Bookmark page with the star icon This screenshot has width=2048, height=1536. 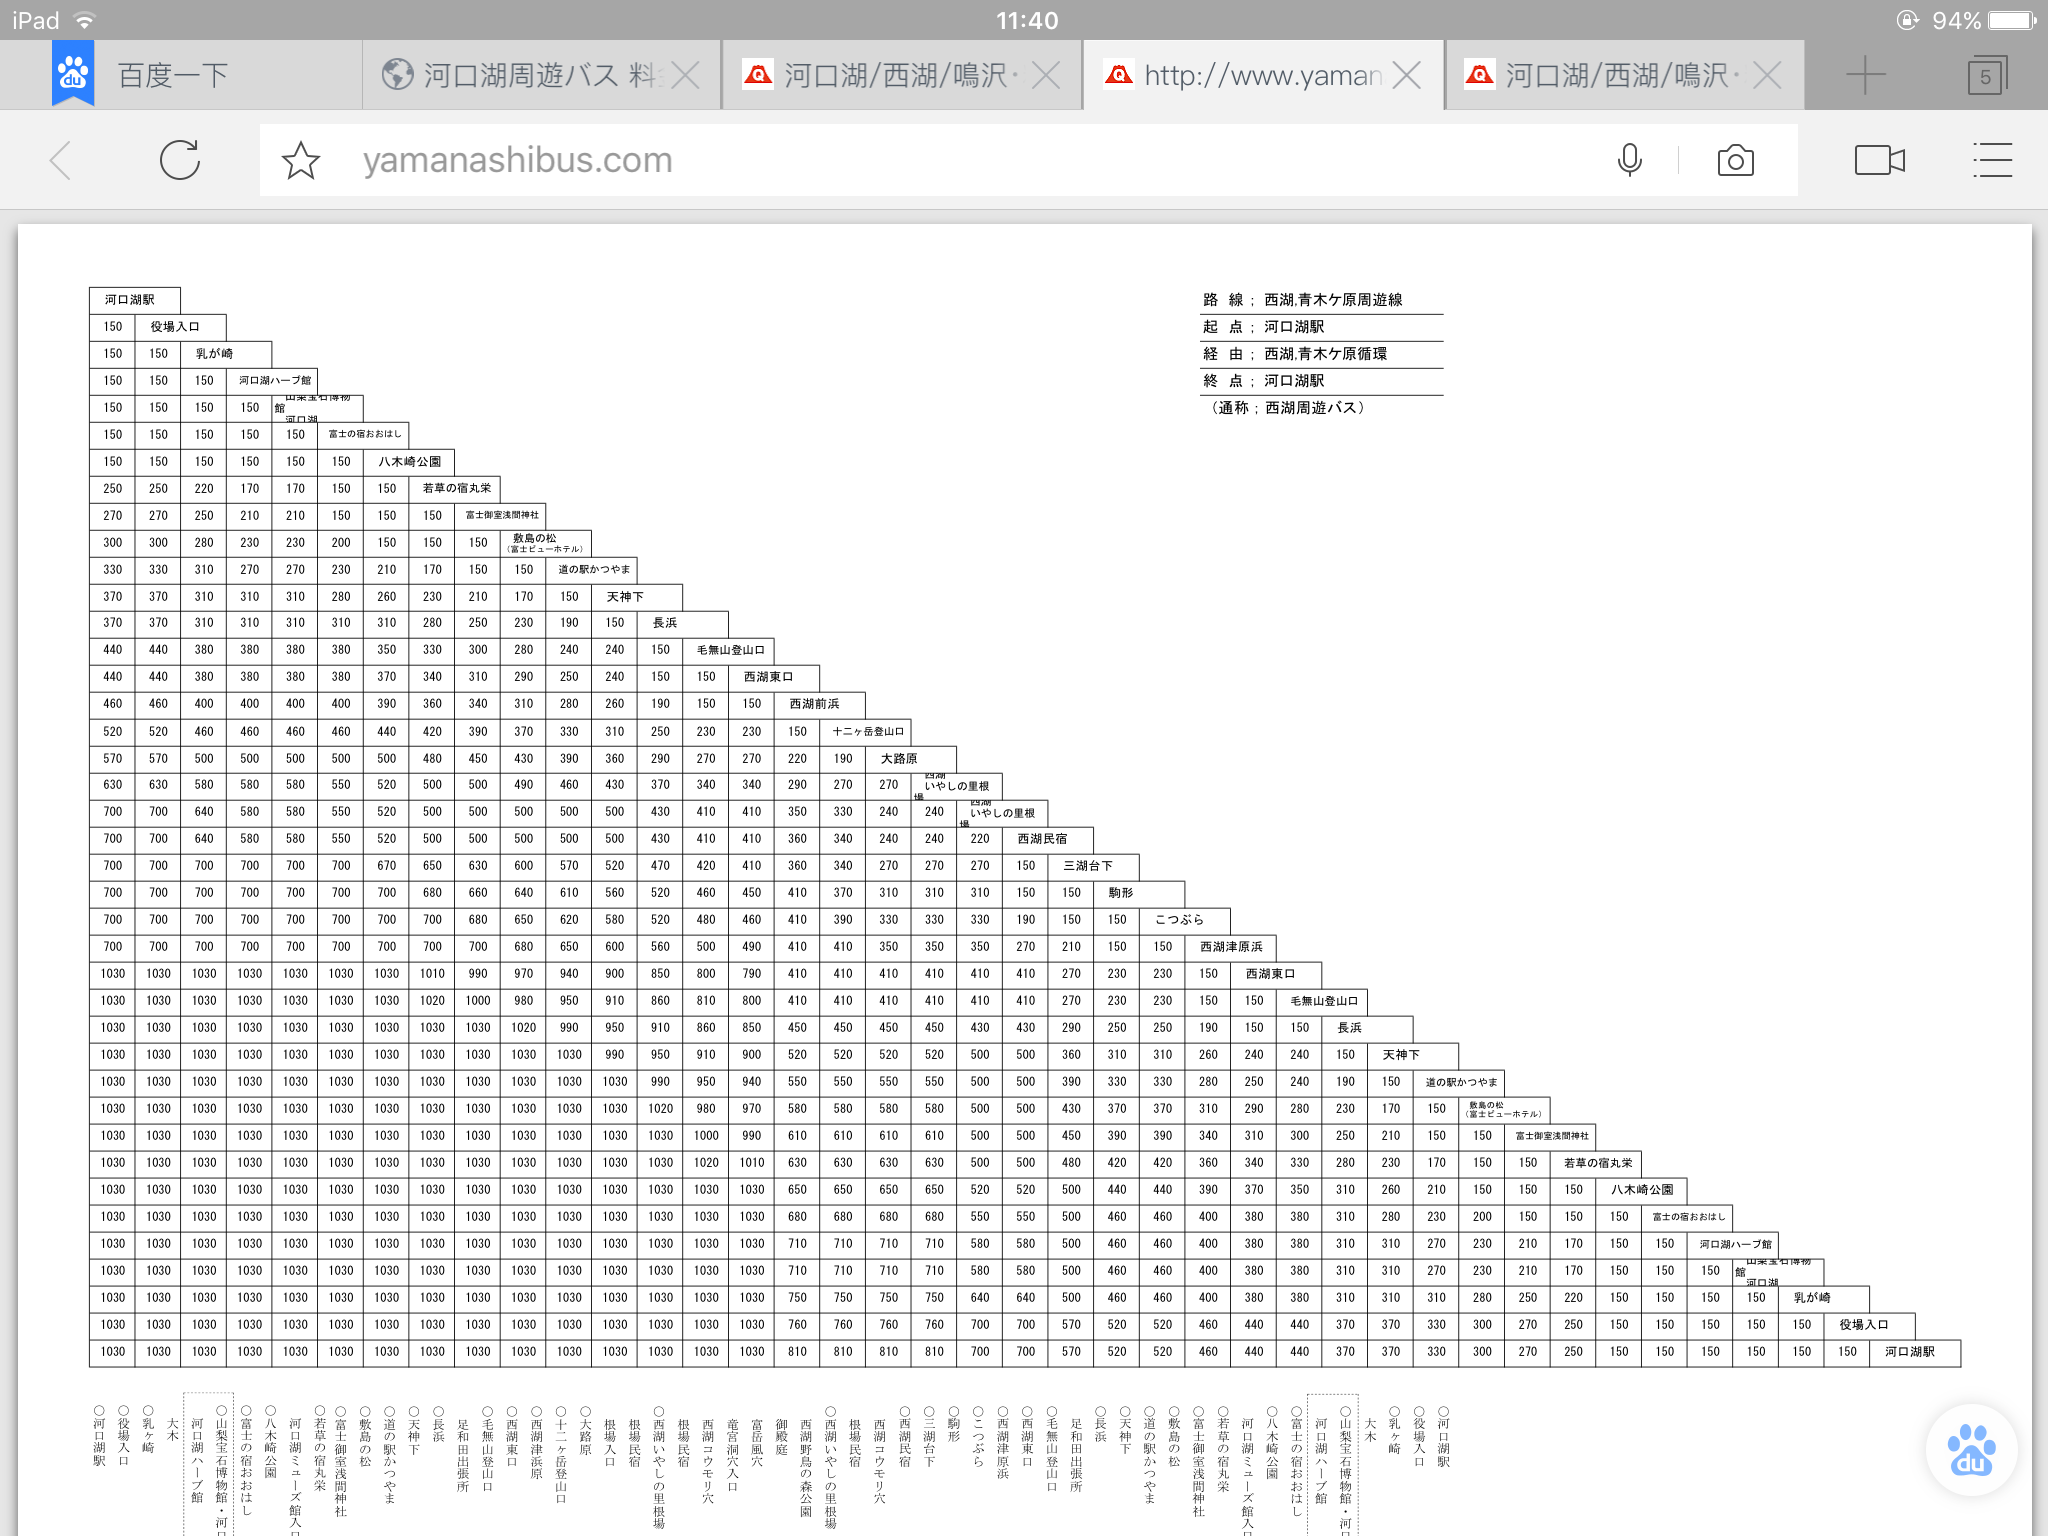tap(300, 160)
